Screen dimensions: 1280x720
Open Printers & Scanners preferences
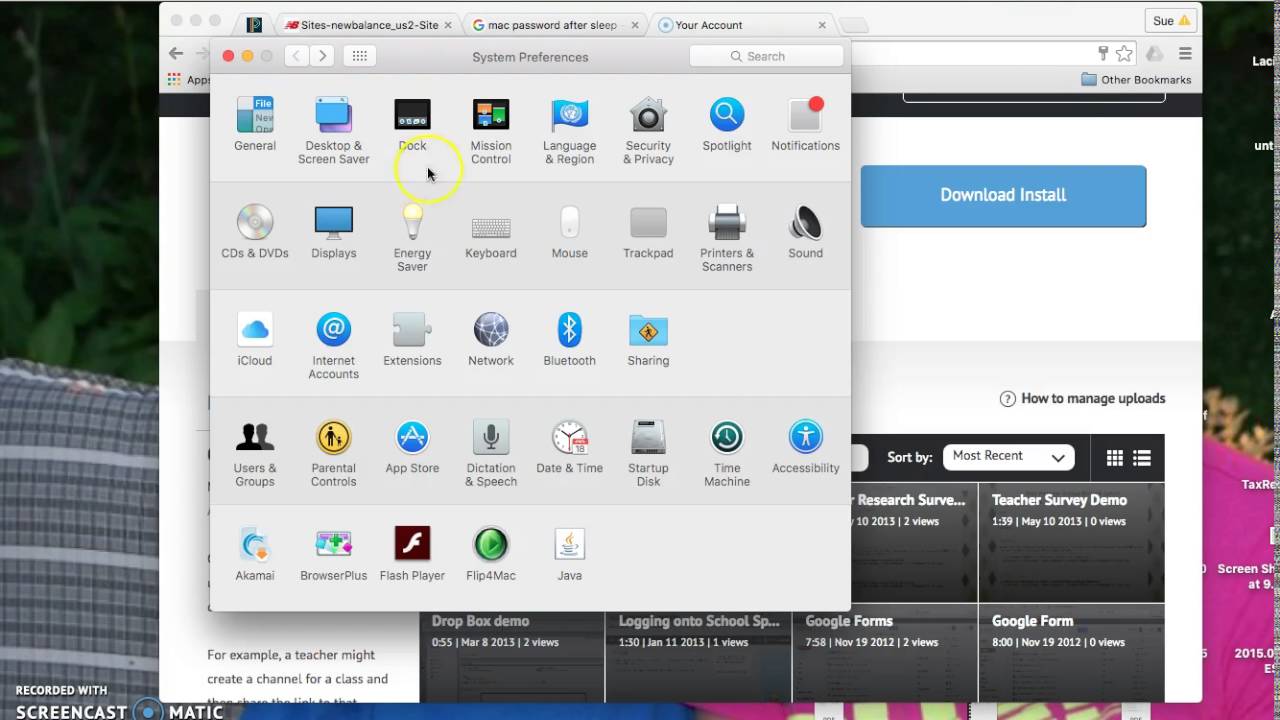(727, 238)
